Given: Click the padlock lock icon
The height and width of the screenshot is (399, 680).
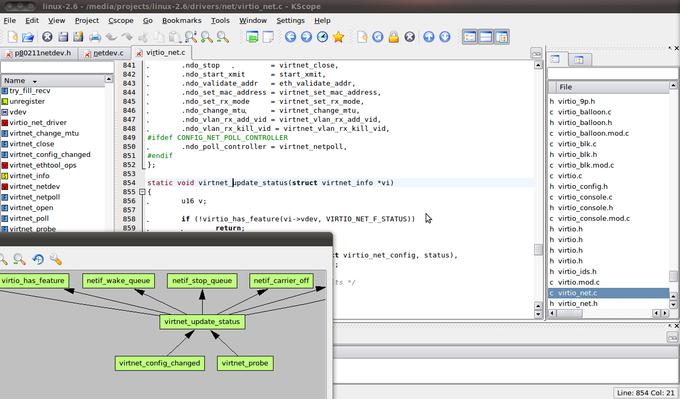Looking at the screenshot, I should pyautogui.click(x=394, y=37).
